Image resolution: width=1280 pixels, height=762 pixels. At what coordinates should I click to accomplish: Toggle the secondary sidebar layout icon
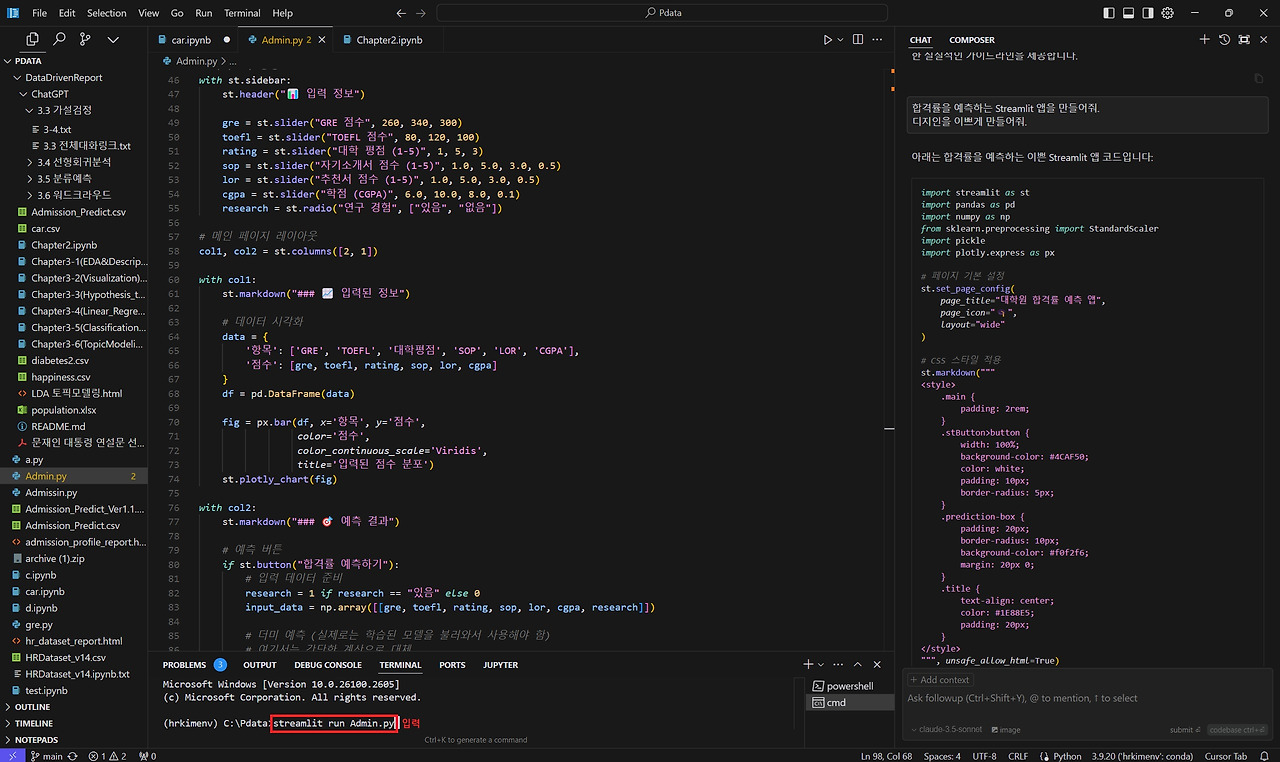(1148, 13)
